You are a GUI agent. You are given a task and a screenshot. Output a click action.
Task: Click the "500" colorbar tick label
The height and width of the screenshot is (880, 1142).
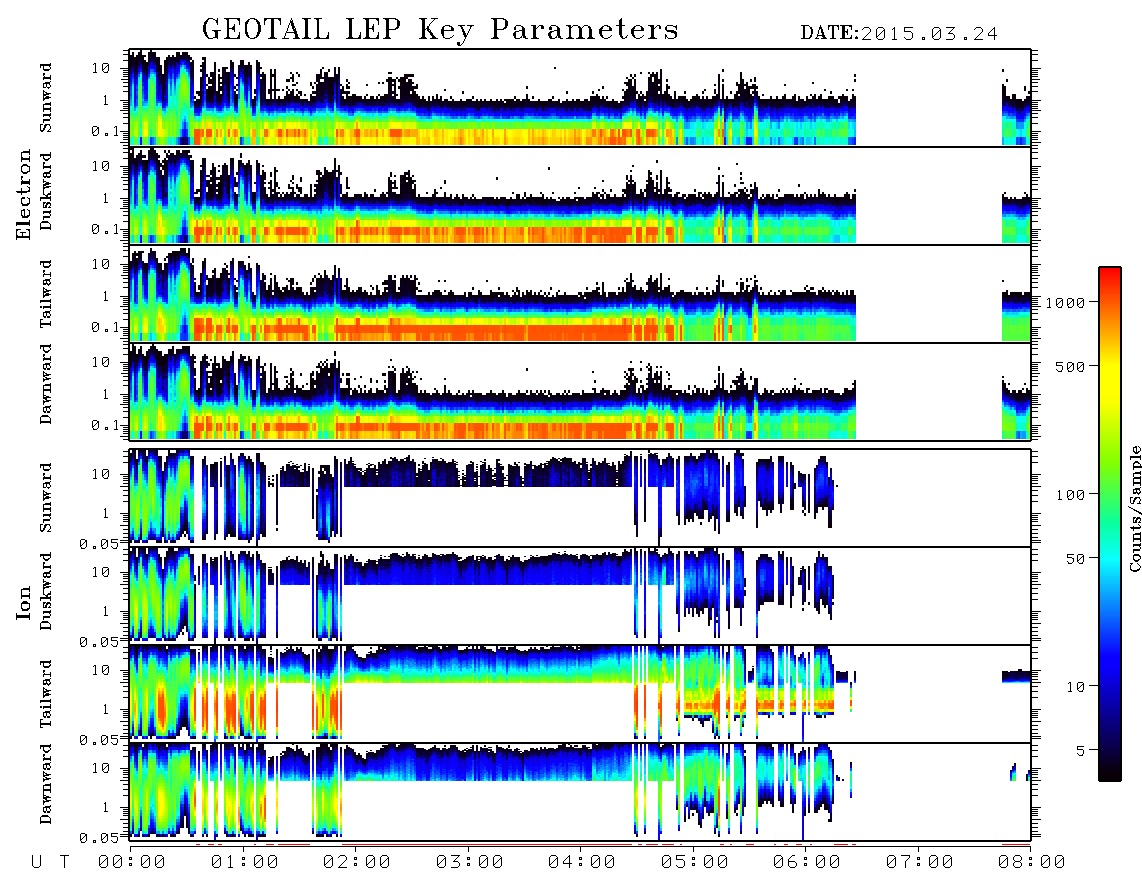coord(1071,366)
